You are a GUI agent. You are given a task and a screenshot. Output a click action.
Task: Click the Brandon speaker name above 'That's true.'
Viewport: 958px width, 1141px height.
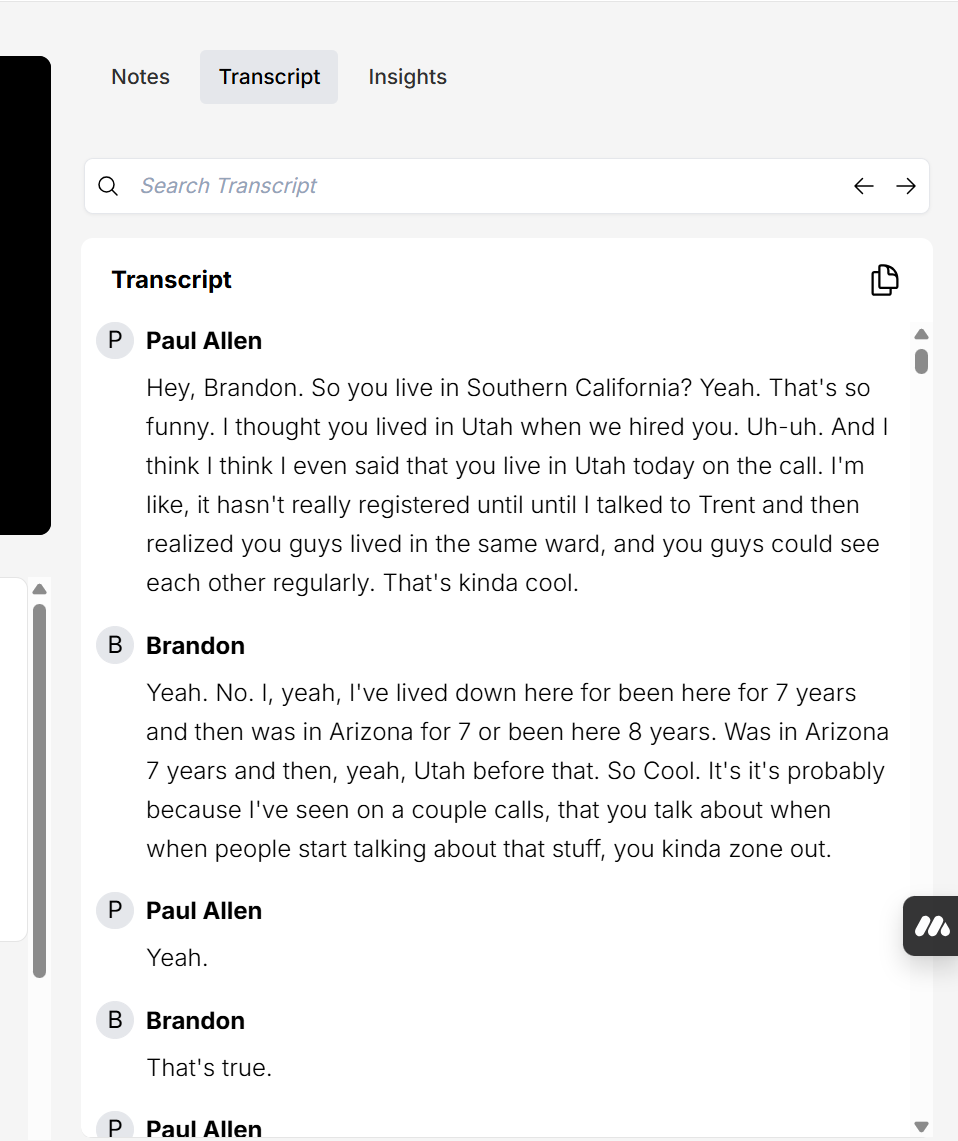[x=195, y=1020]
